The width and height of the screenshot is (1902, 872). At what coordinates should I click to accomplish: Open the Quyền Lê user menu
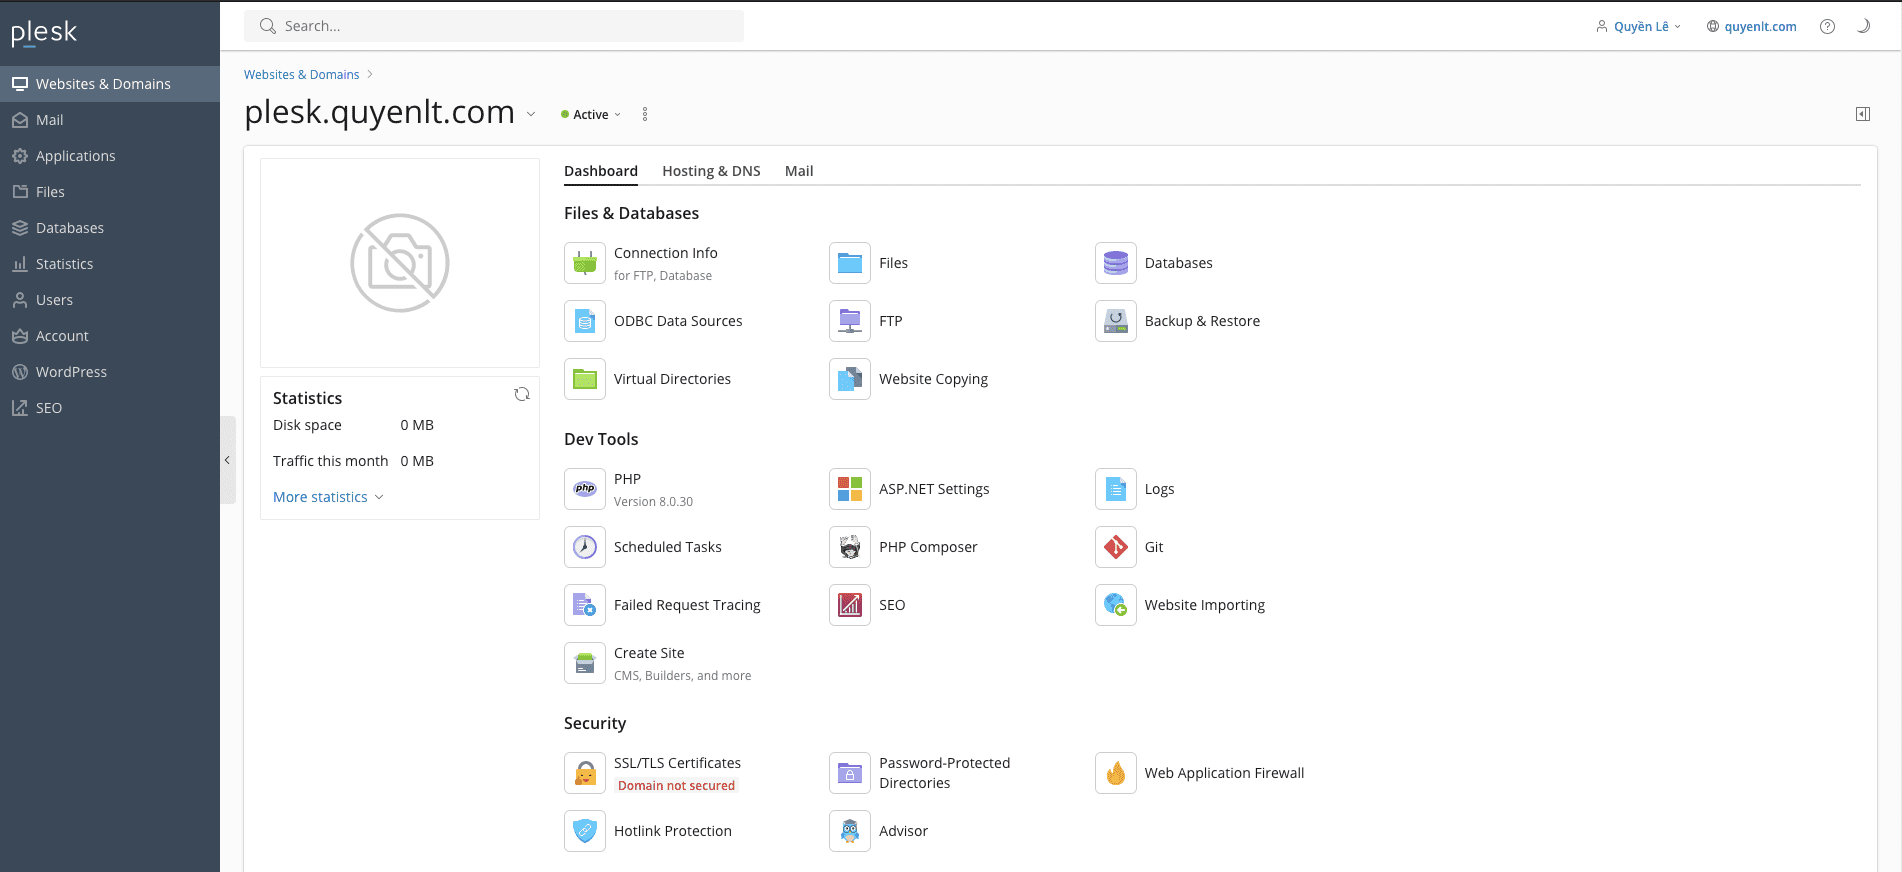[1638, 27]
